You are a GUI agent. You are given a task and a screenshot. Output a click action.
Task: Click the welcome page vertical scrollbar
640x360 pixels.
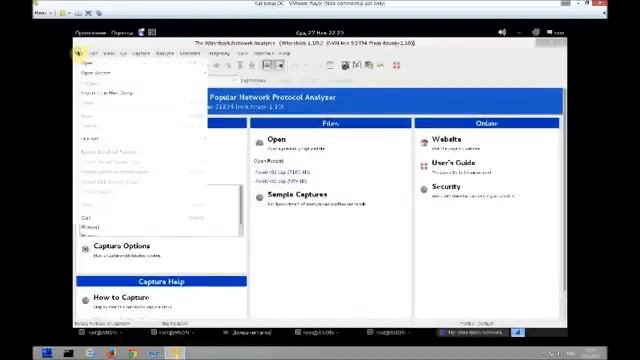coord(564,189)
